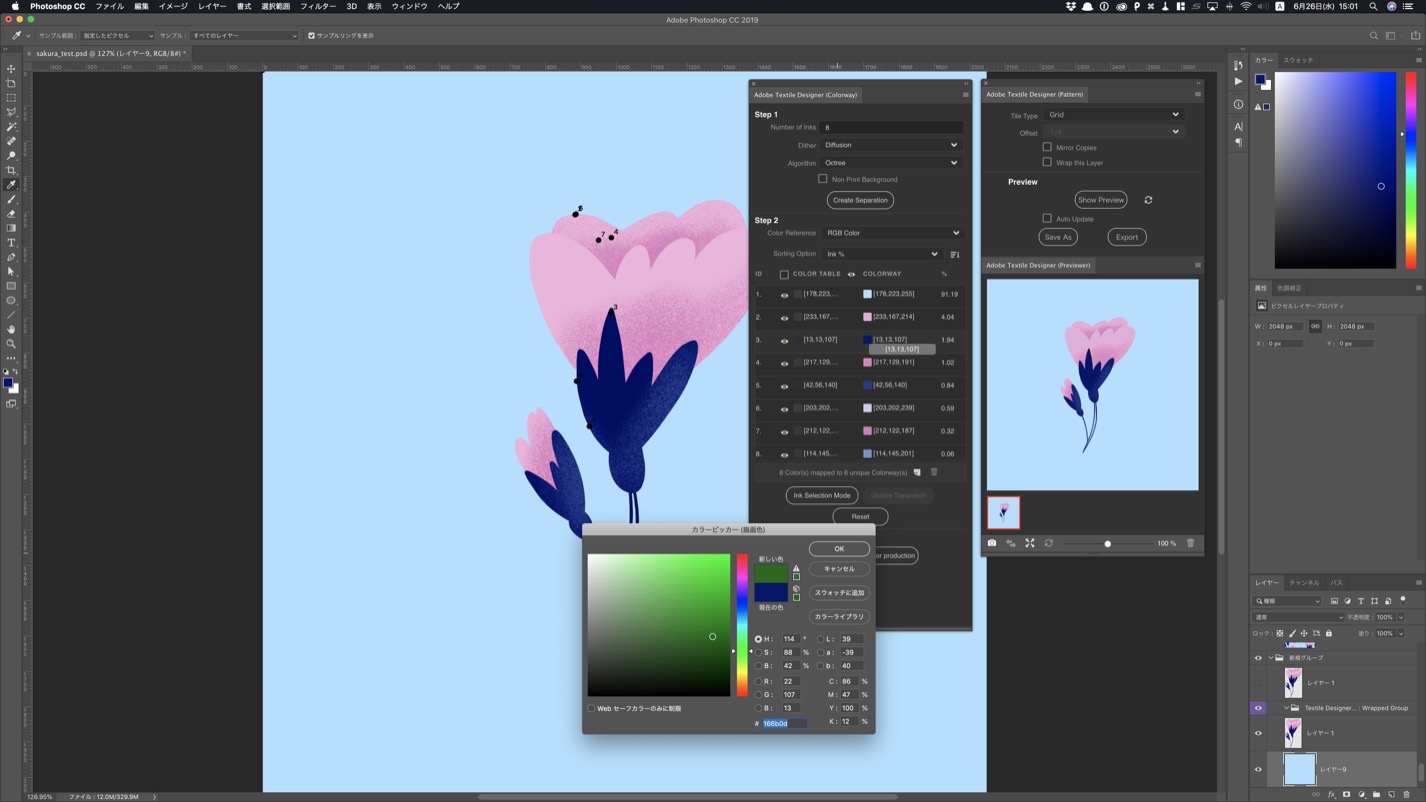Switch to the チャンネル tab
The height and width of the screenshot is (802, 1426).
1304,582
